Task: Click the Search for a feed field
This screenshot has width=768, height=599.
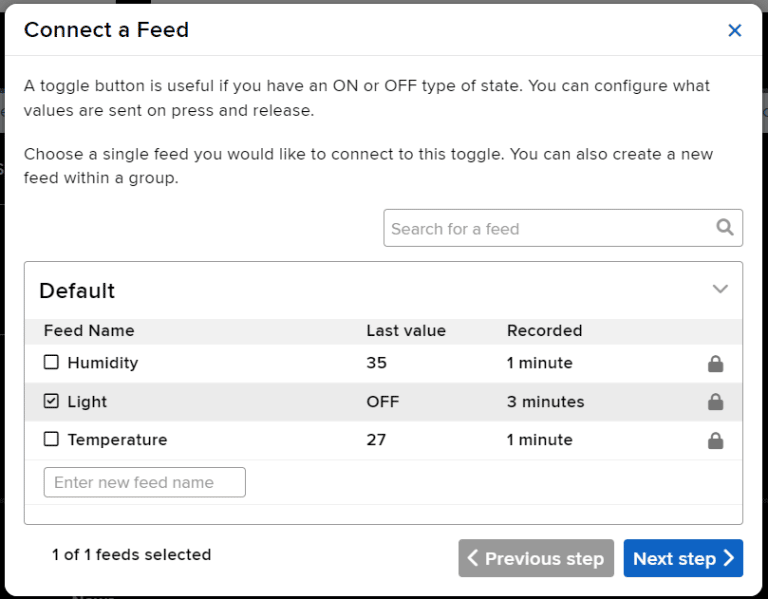Action: pos(550,228)
